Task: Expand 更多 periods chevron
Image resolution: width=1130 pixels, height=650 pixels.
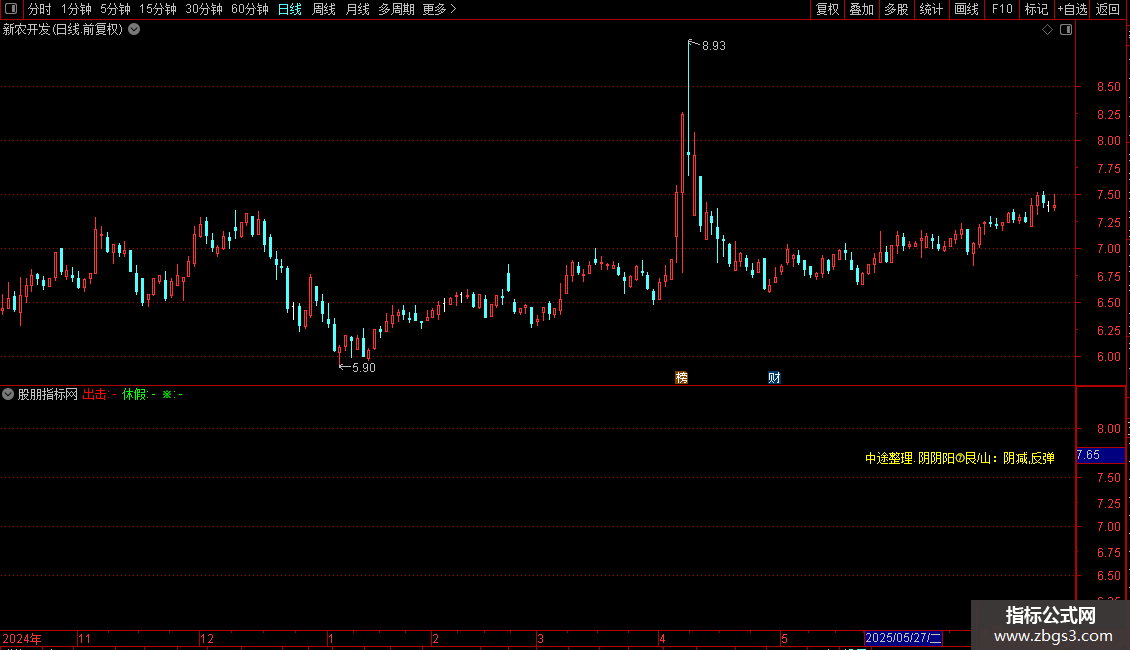Action: (453, 9)
